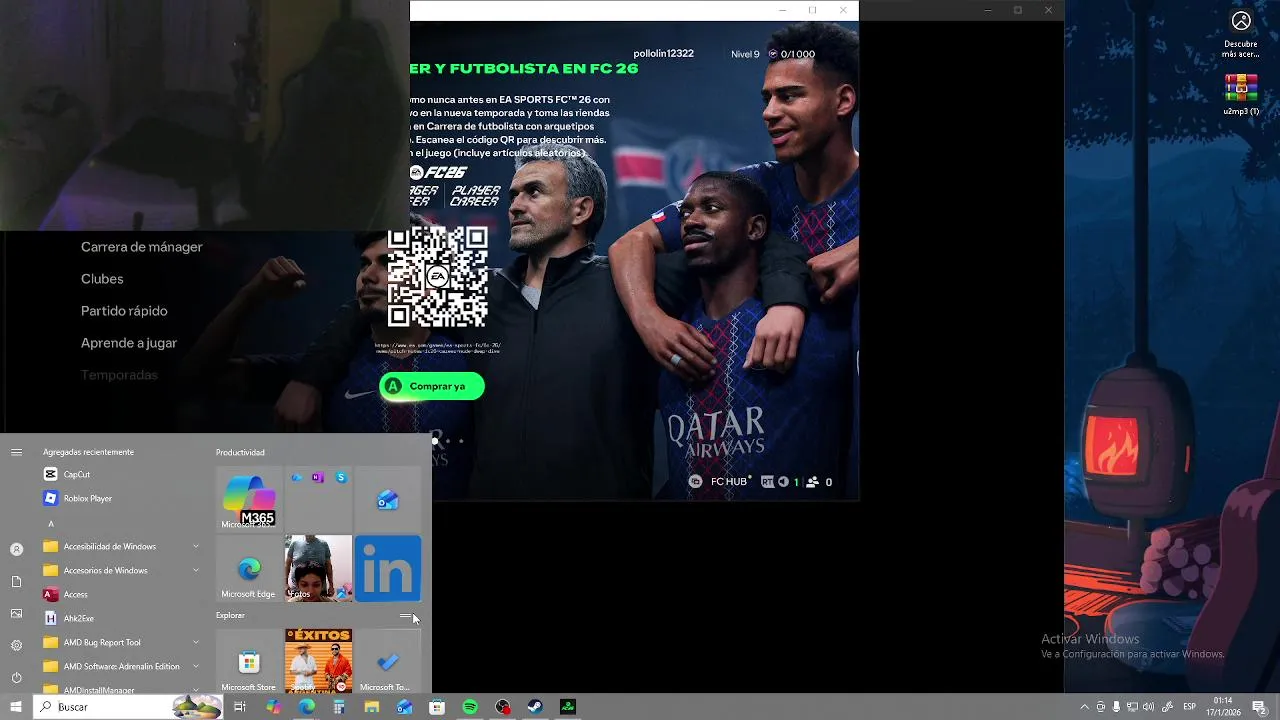Click the friends online counter icon
The height and width of the screenshot is (720, 1280).
coord(813,482)
